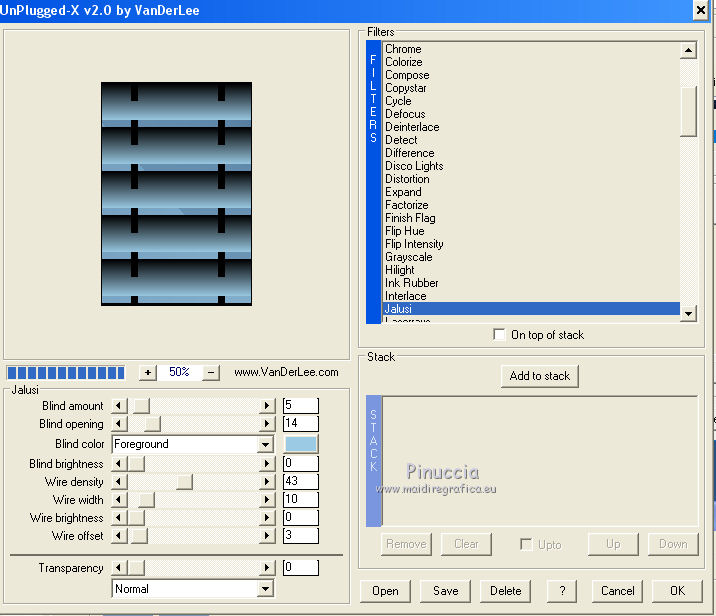This screenshot has height=616, width=716.
Task: Click the left arrow of Wire width slider
Action: [x=119, y=500]
